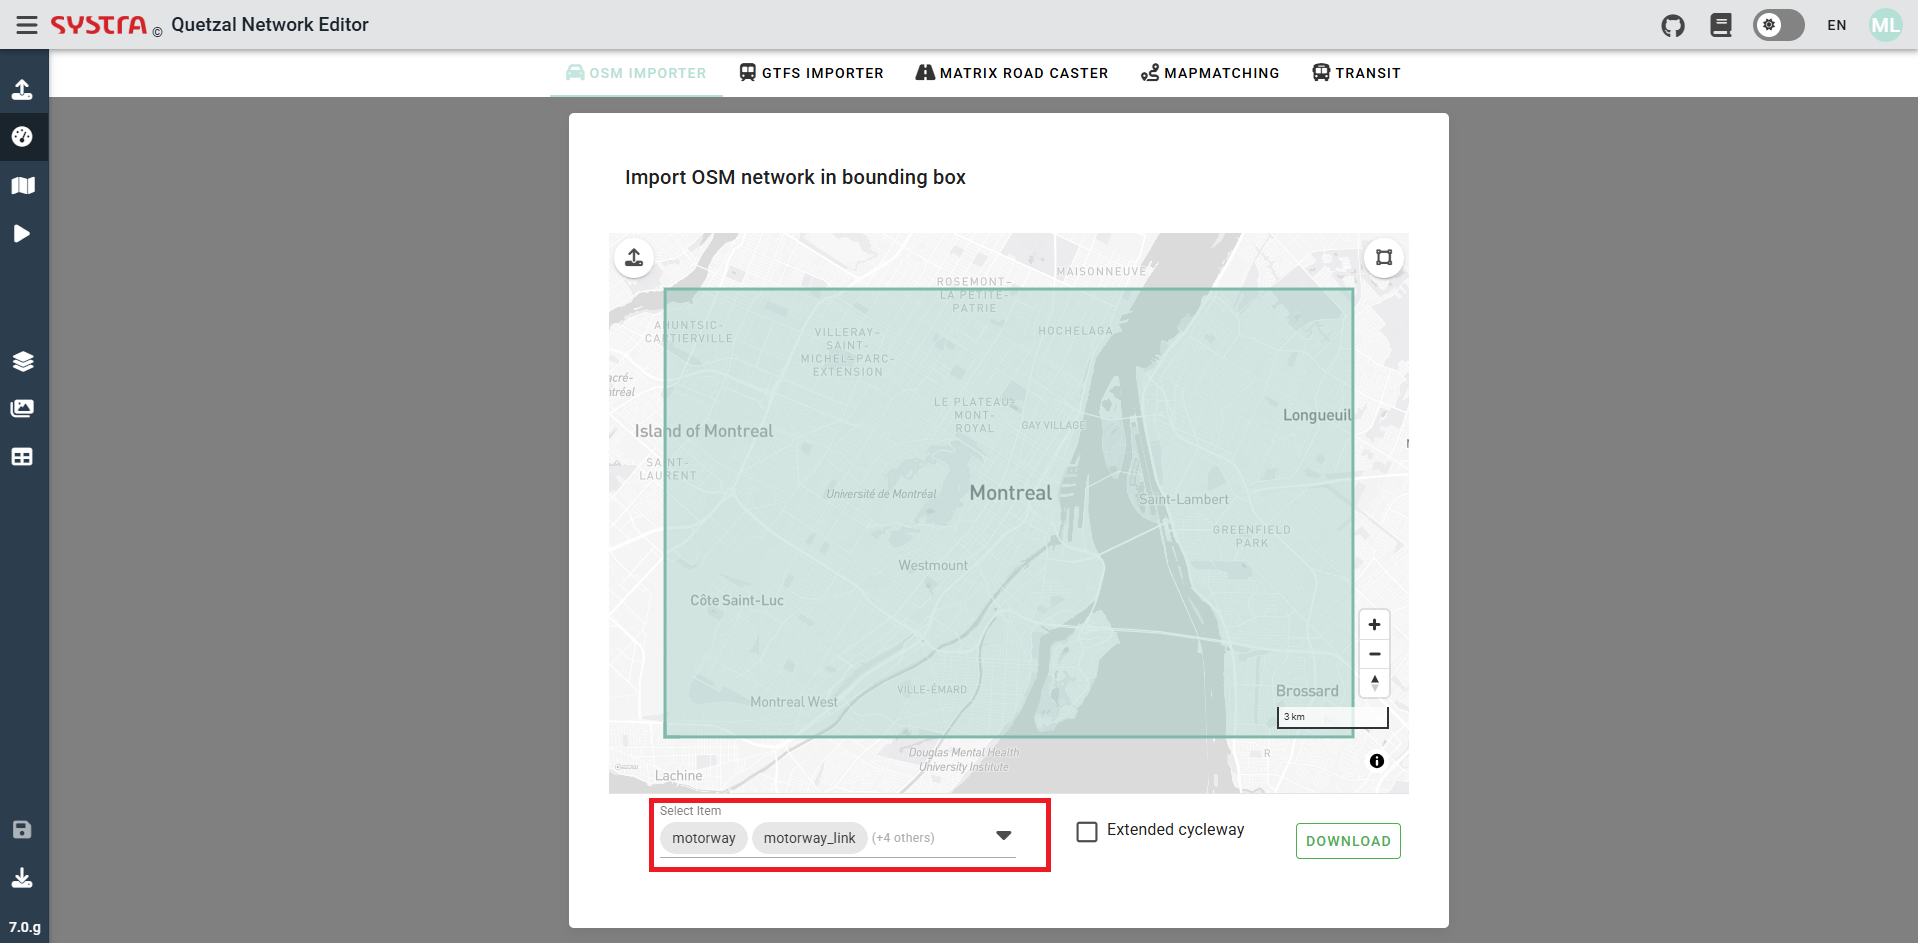1918x943 pixels.
Task: Expand the highway type dropdown arrow
Action: pyautogui.click(x=1003, y=836)
